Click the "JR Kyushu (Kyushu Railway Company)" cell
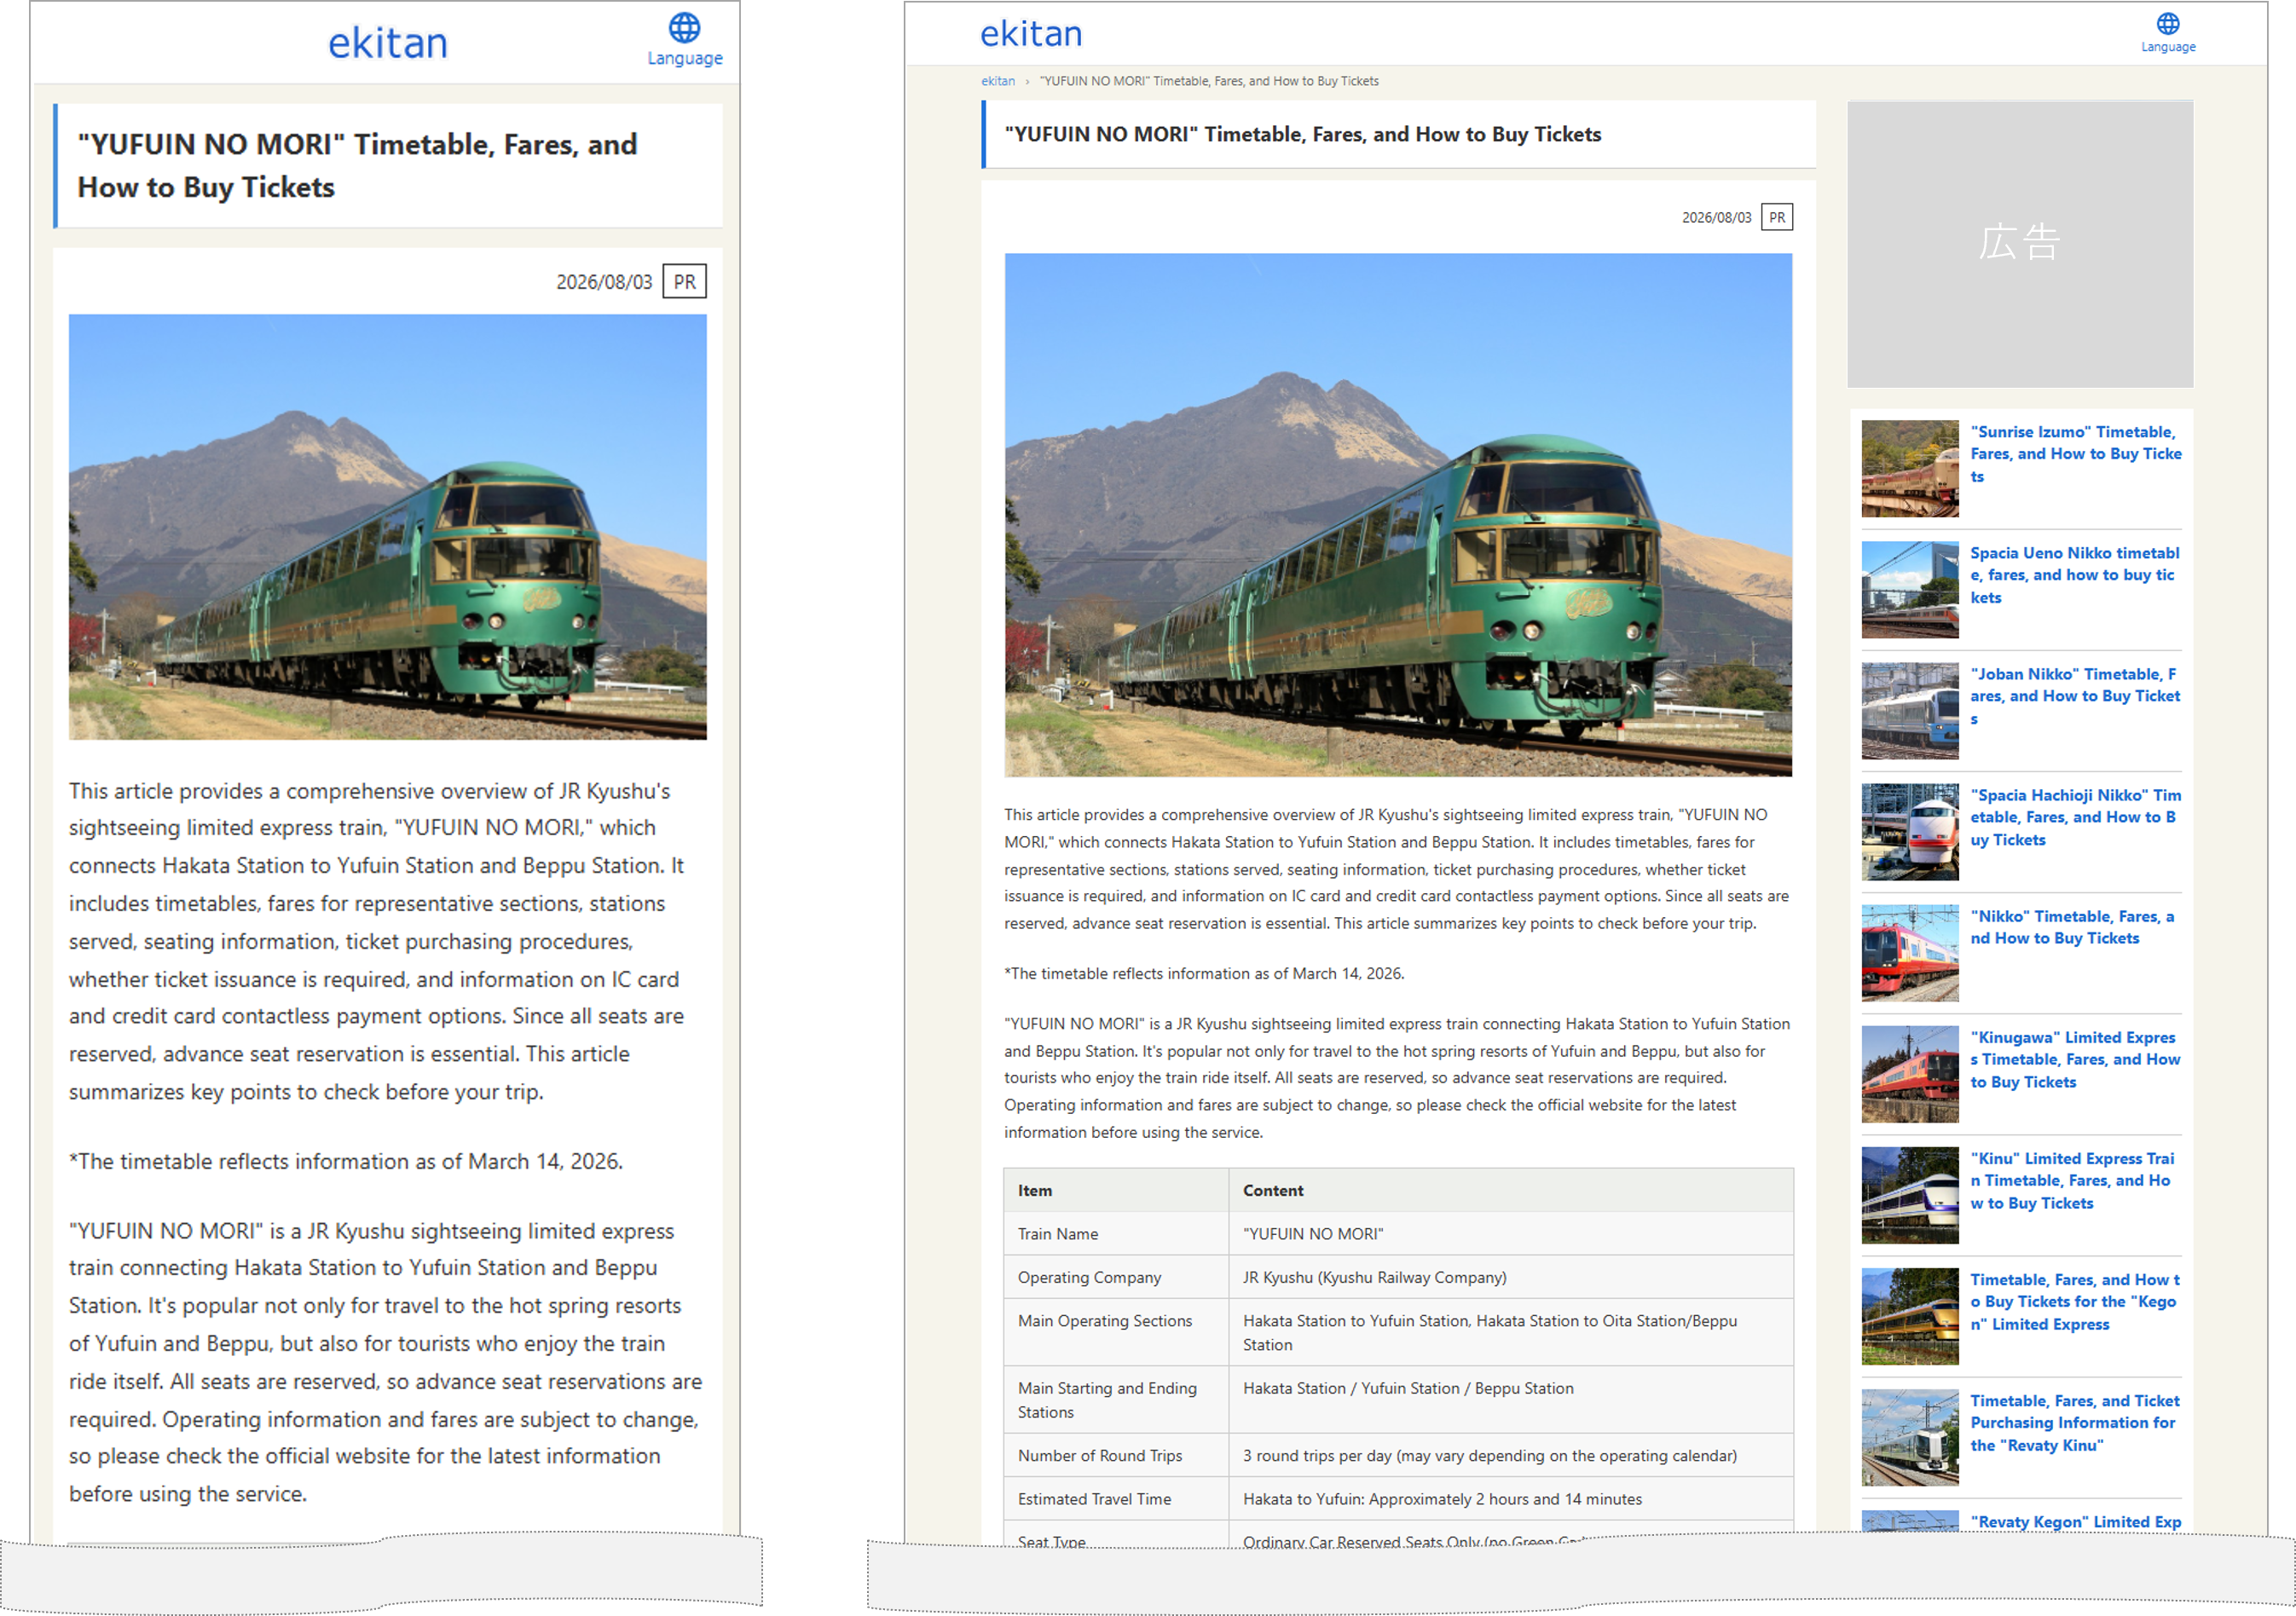The width and height of the screenshot is (2296, 1616). pyautogui.click(x=1510, y=1277)
